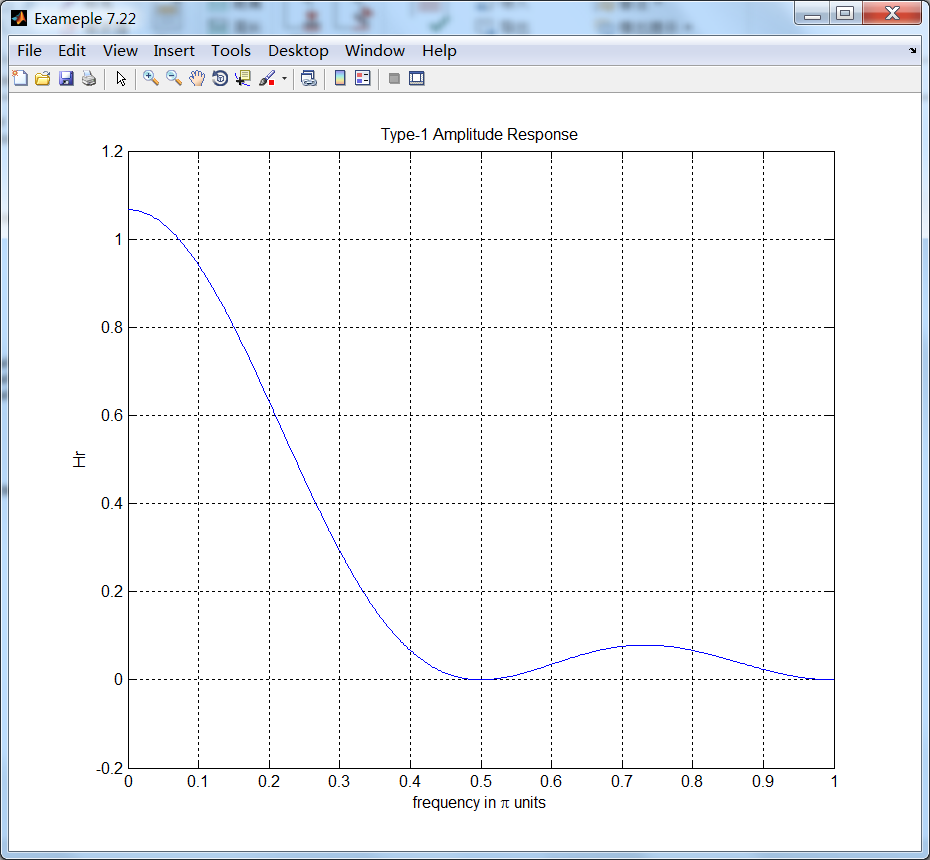
Task: Click the y-axis tick label 1.2
Action: tap(112, 152)
